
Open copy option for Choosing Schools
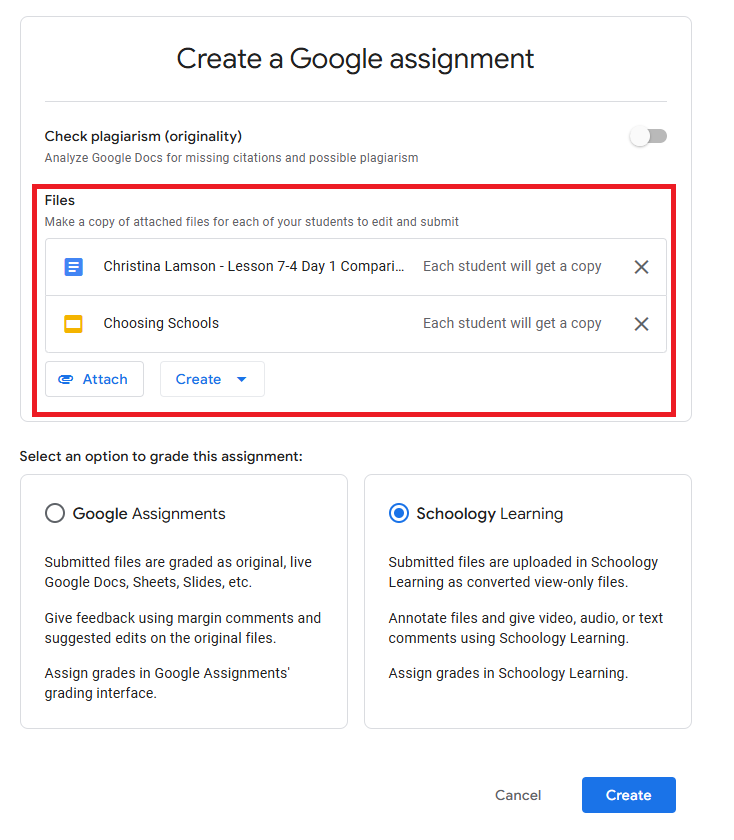512,324
